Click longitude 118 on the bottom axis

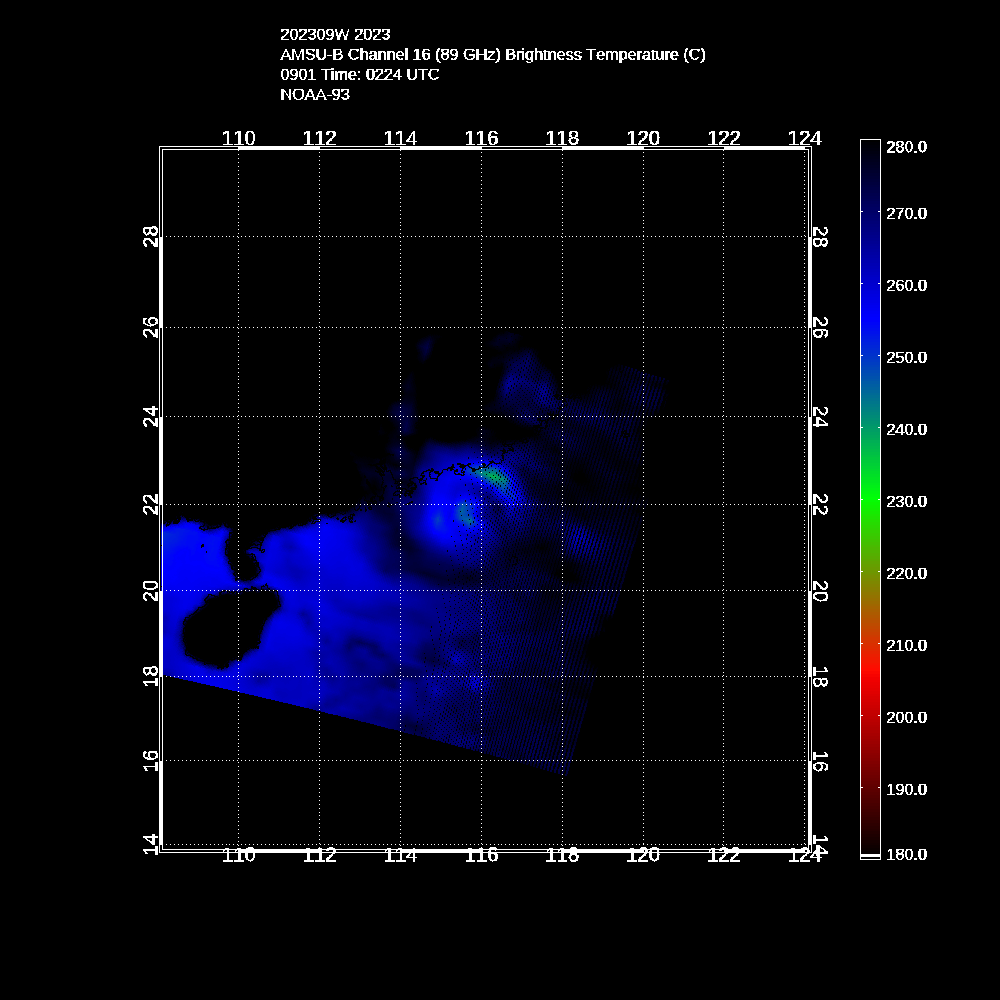pyautogui.click(x=562, y=855)
